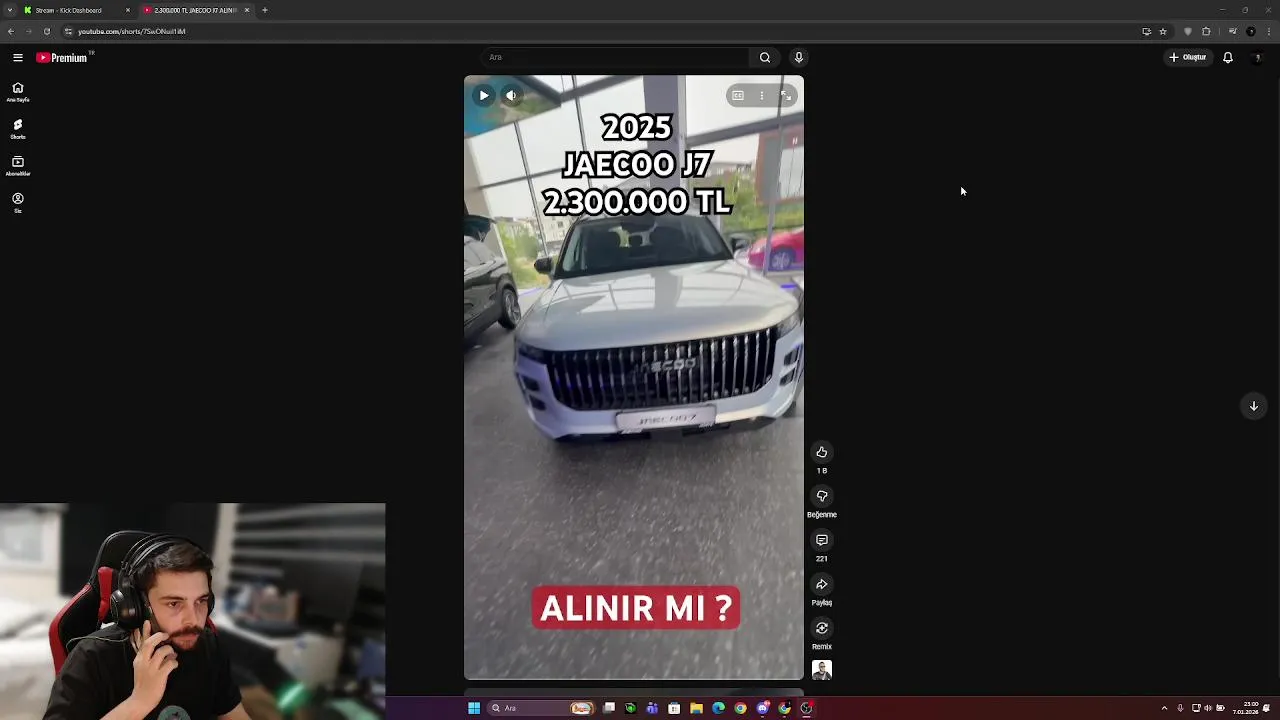Reload the YouTube page
Image resolution: width=1280 pixels, height=720 pixels.
tap(46, 31)
